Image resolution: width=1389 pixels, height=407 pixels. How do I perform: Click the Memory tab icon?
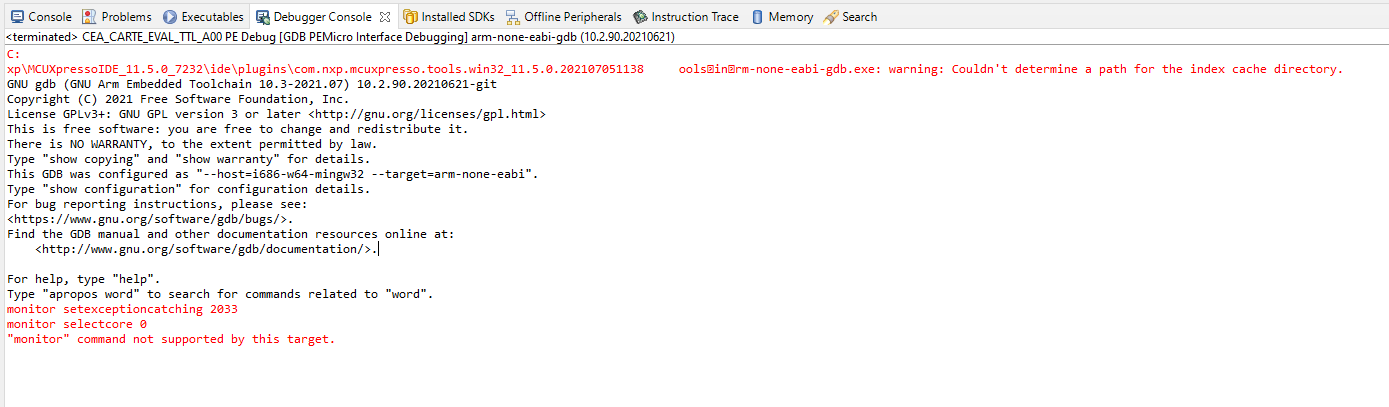[758, 17]
